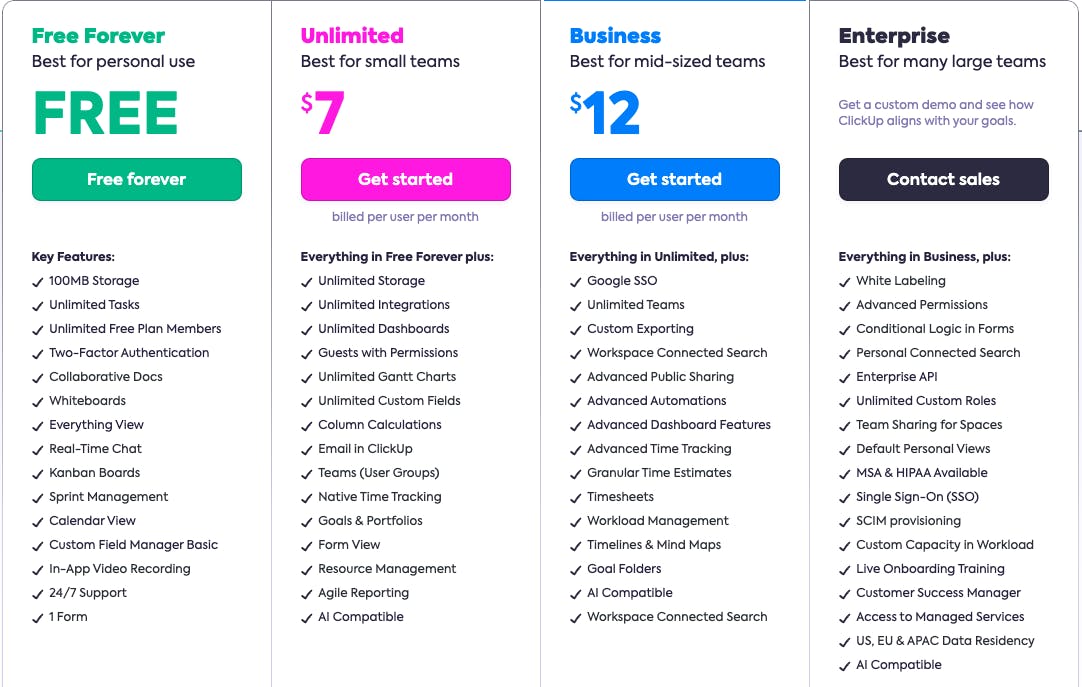This screenshot has width=1082, height=687.
Task: Select the Business plan heading
Action: [x=615, y=35]
